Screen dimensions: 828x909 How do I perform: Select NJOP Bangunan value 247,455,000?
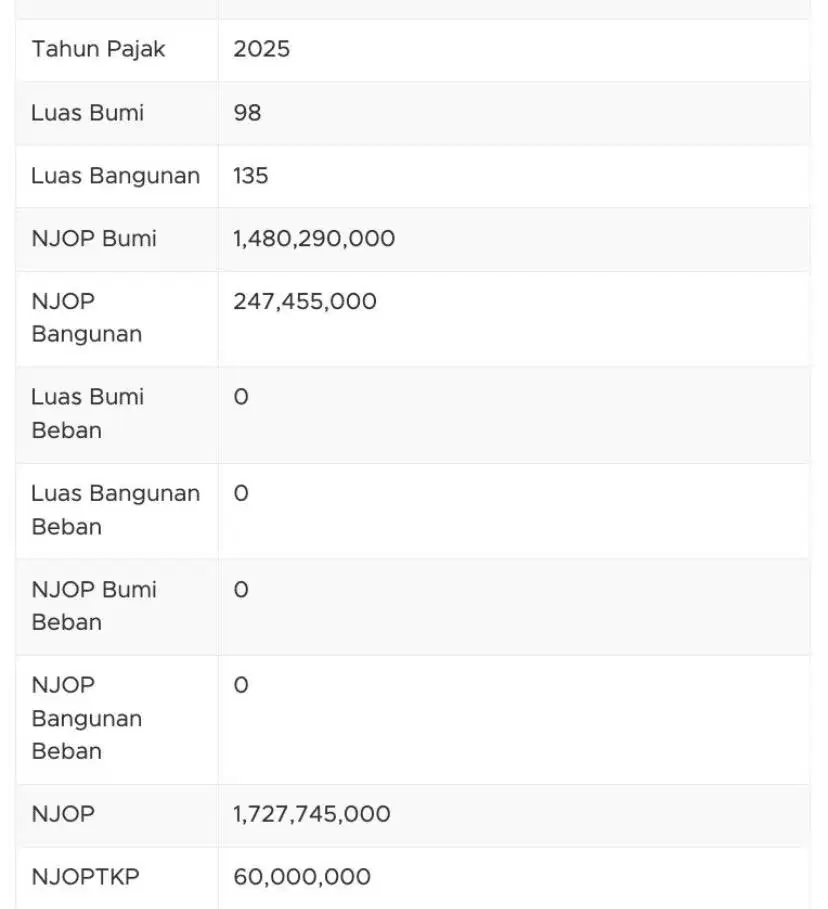[304, 301]
